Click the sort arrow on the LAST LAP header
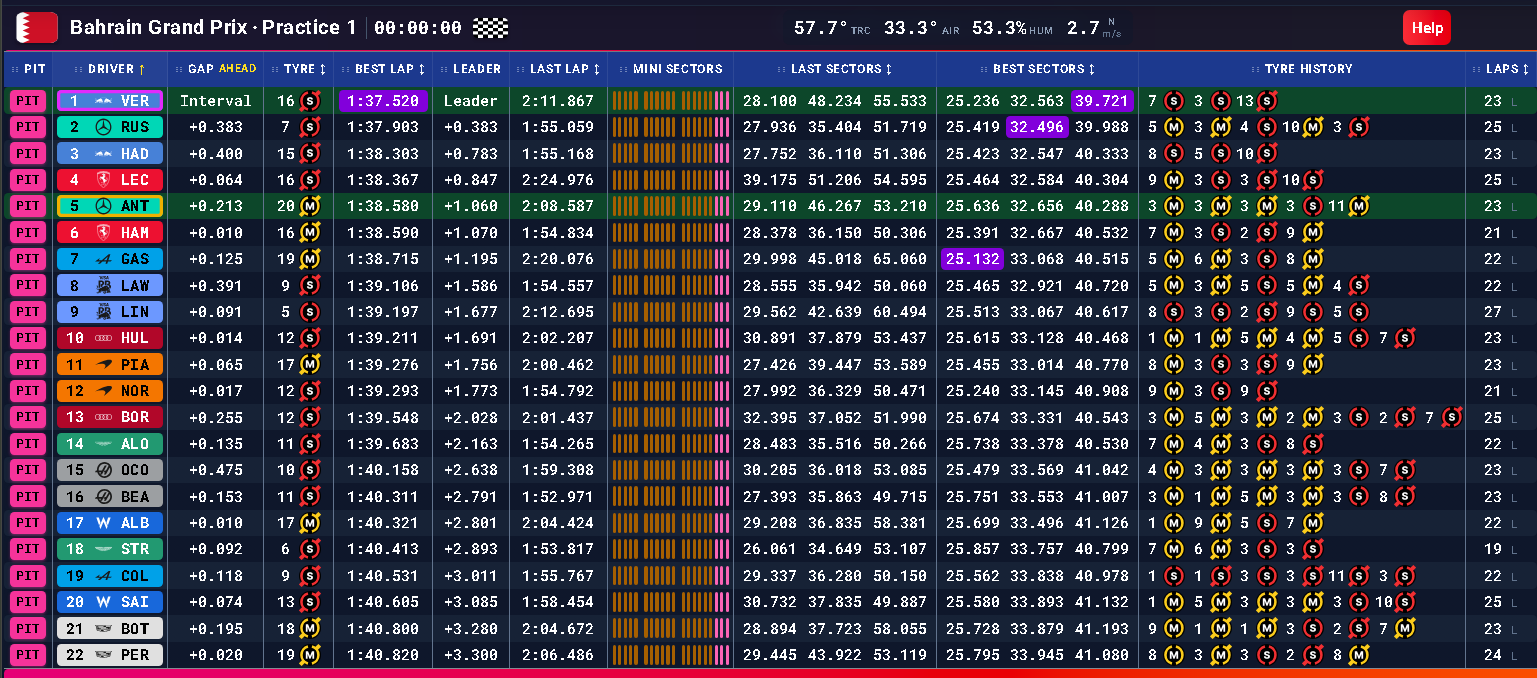This screenshot has height=678, width=1537. [596, 69]
